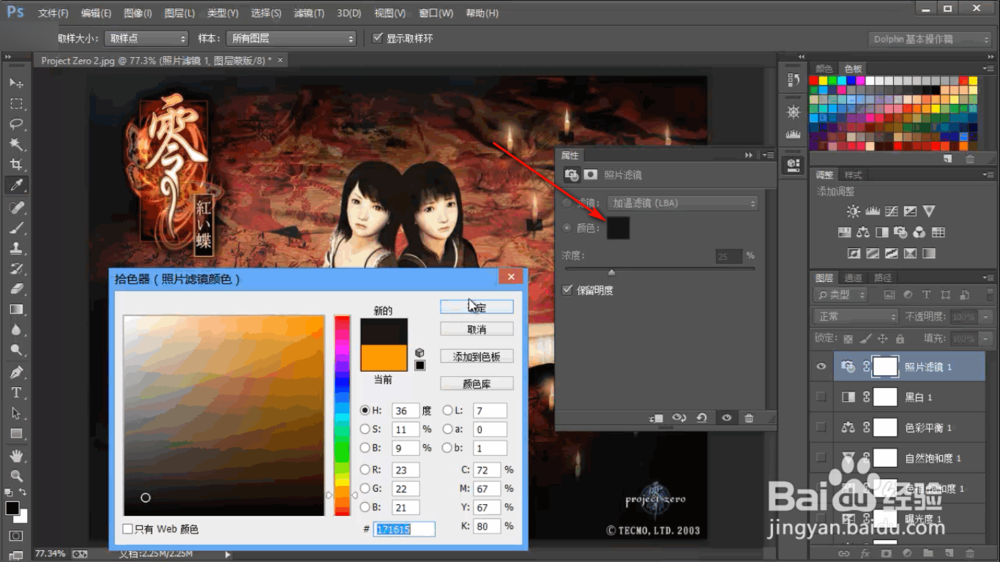
Task: Click the 添加到色板 button
Action: 476,357
